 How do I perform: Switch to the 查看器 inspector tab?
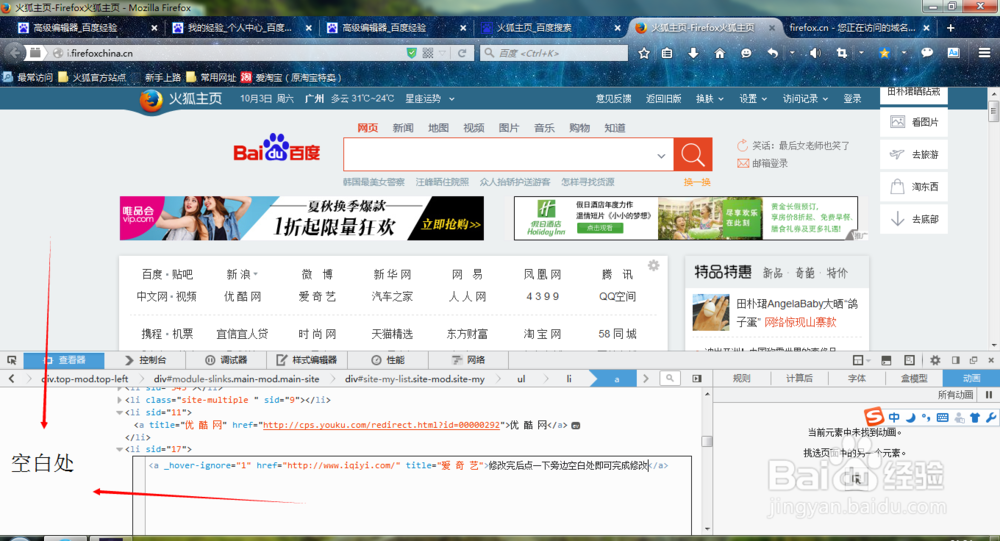tap(64, 360)
